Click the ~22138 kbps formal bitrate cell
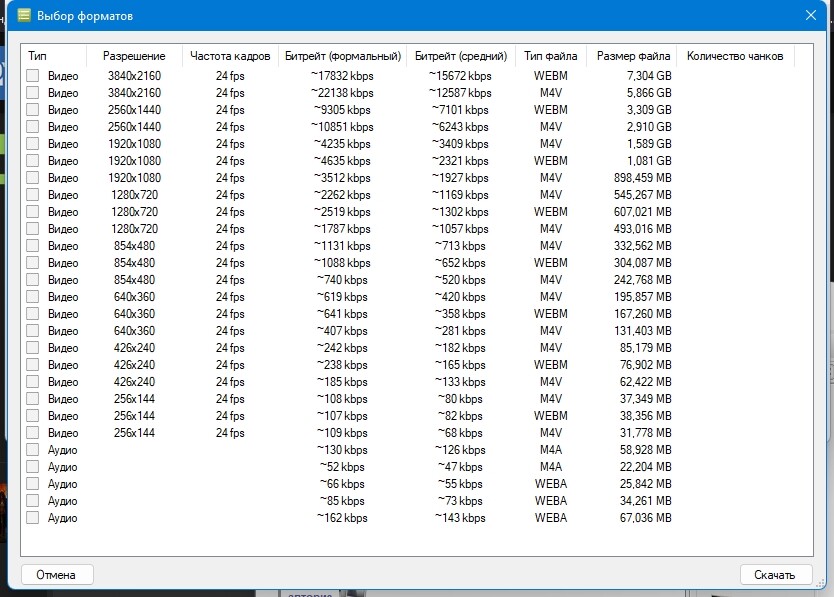 pyautogui.click(x=343, y=93)
